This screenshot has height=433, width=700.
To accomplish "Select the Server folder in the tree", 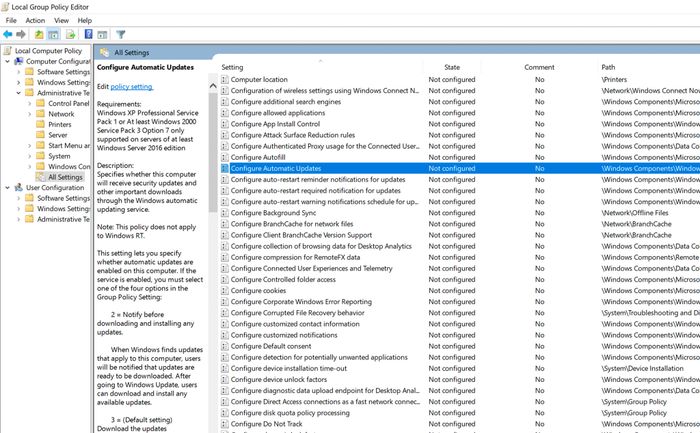I will [58, 135].
